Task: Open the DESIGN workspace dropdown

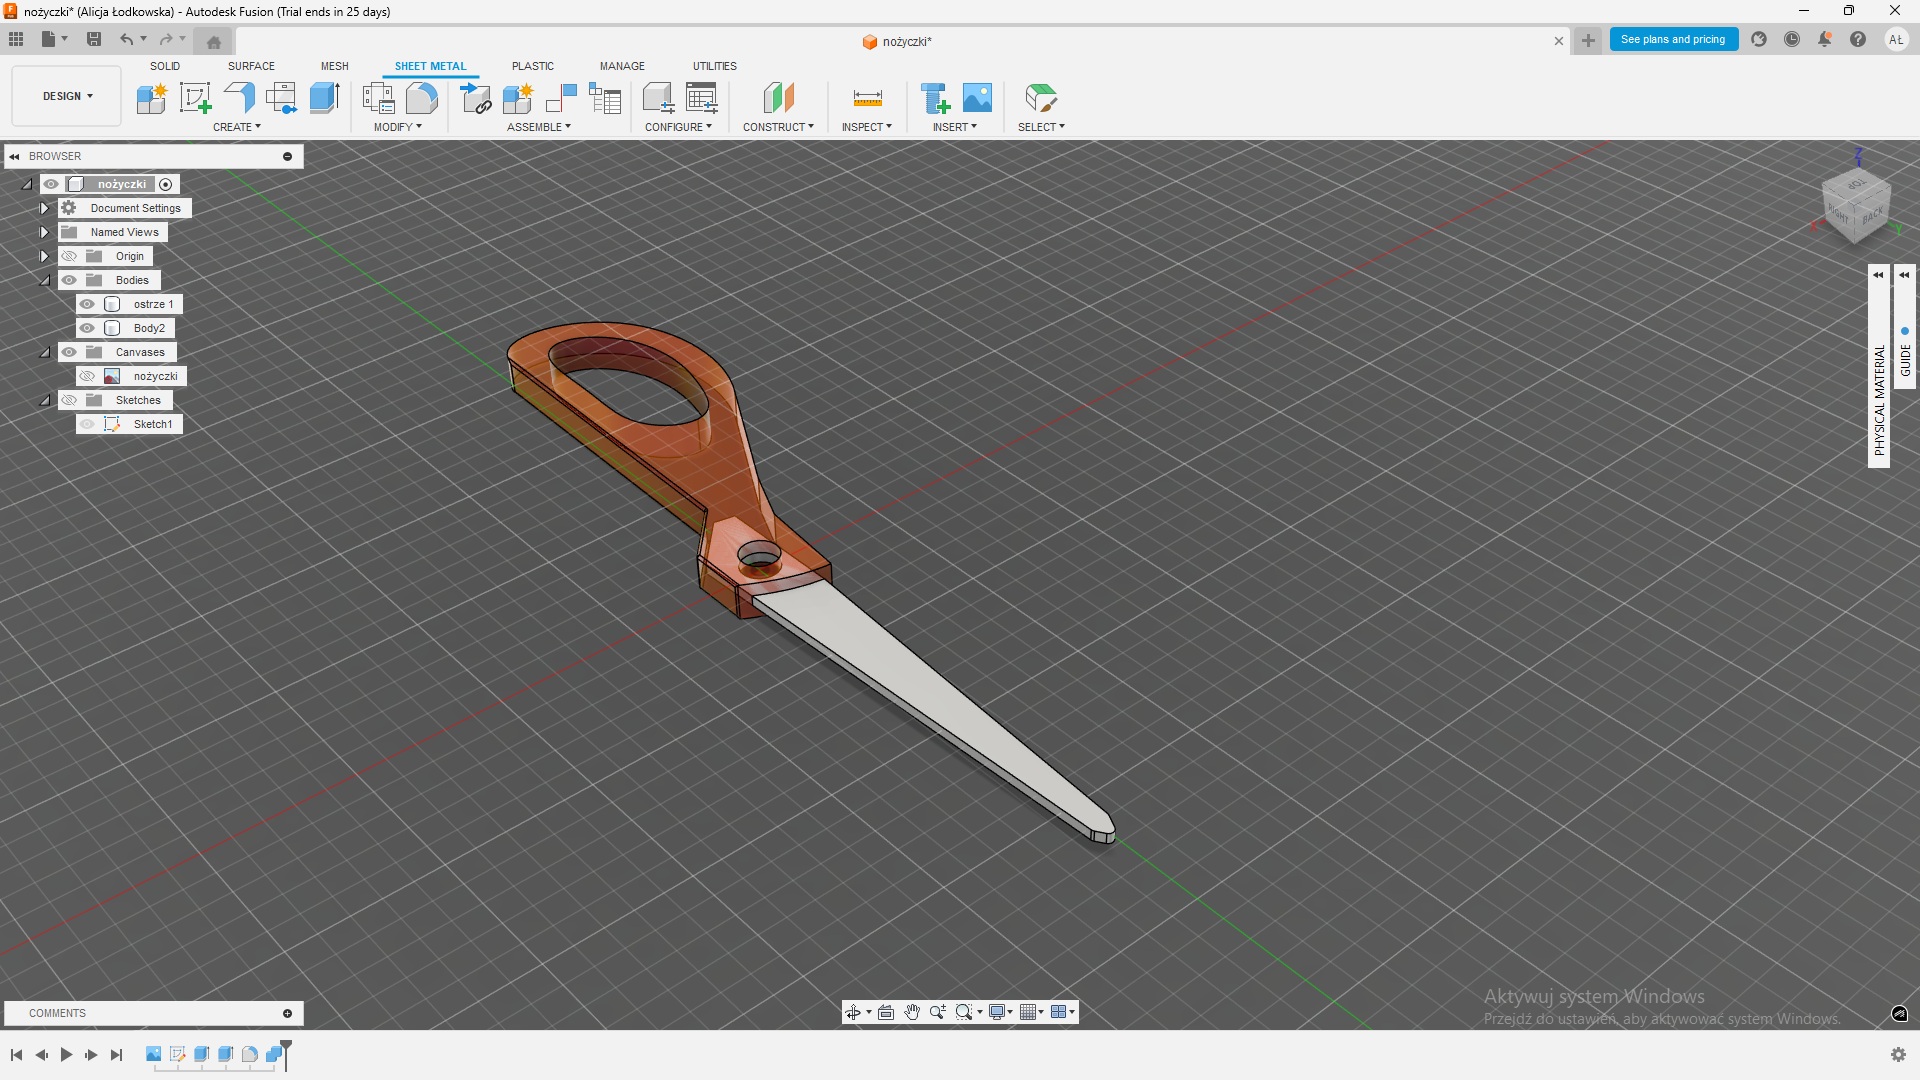Action: click(x=67, y=96)
